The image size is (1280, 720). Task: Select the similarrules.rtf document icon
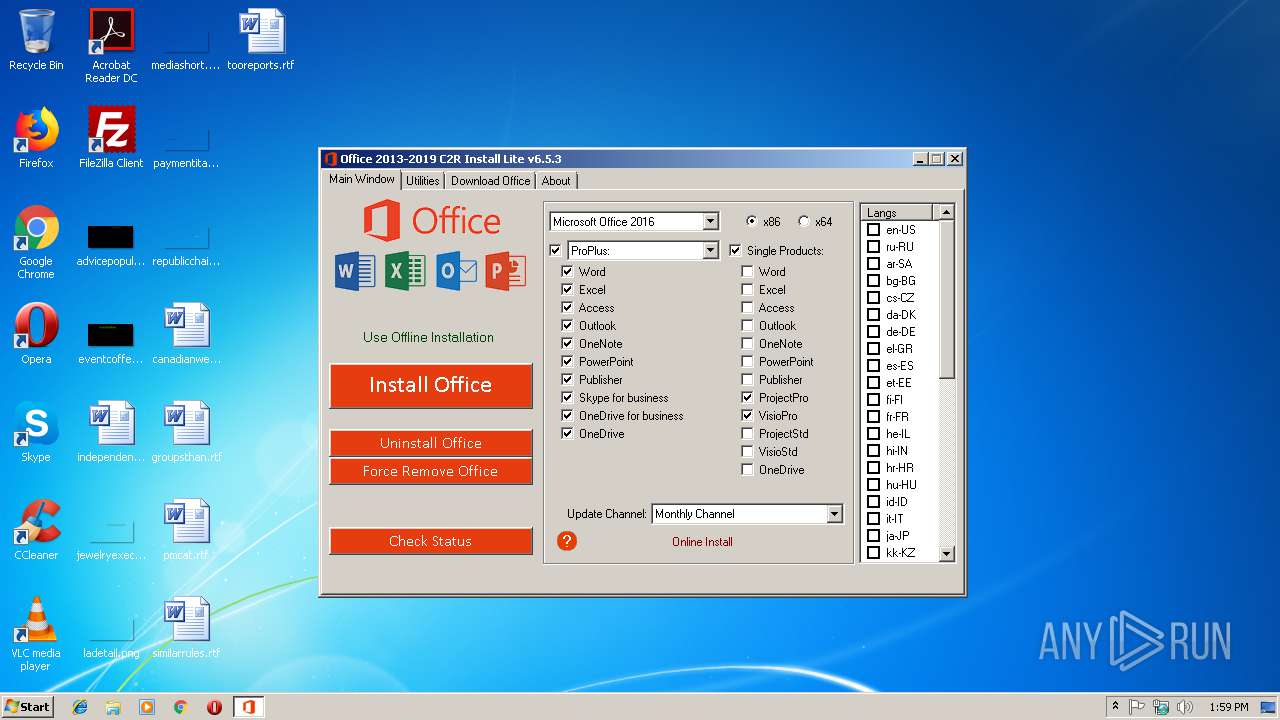[187, 628]
